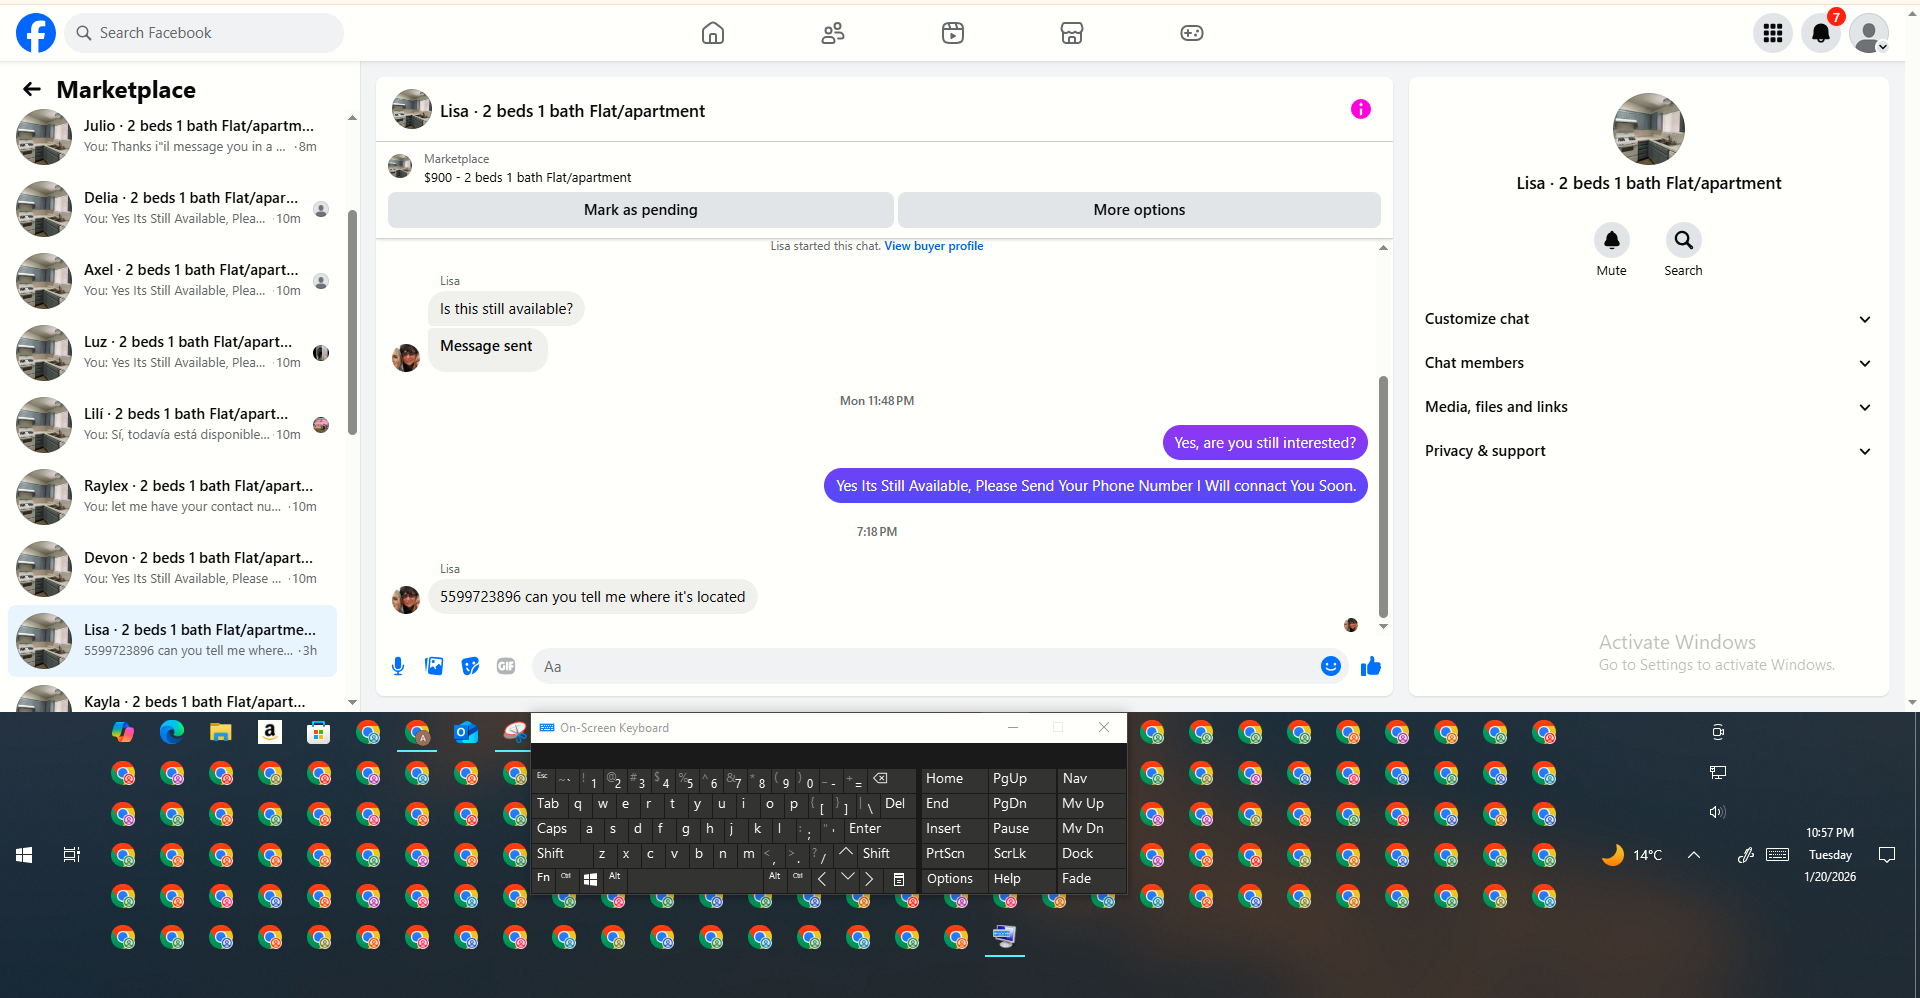The width and height of the screenshot is (1920, 998).
Task: Launch Amazon from the taskbar
Action: tap(270, 732)
